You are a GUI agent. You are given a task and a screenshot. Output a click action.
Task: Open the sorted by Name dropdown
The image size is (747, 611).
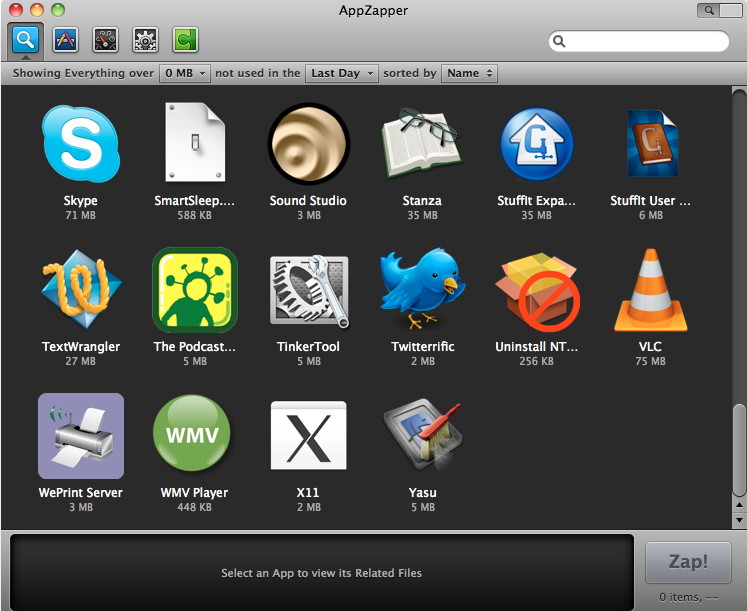pos(469,73)
